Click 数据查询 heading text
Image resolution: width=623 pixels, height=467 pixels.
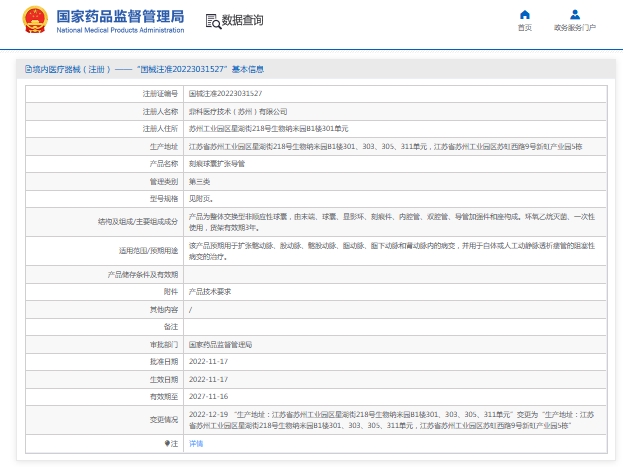(x=242, y=20)
